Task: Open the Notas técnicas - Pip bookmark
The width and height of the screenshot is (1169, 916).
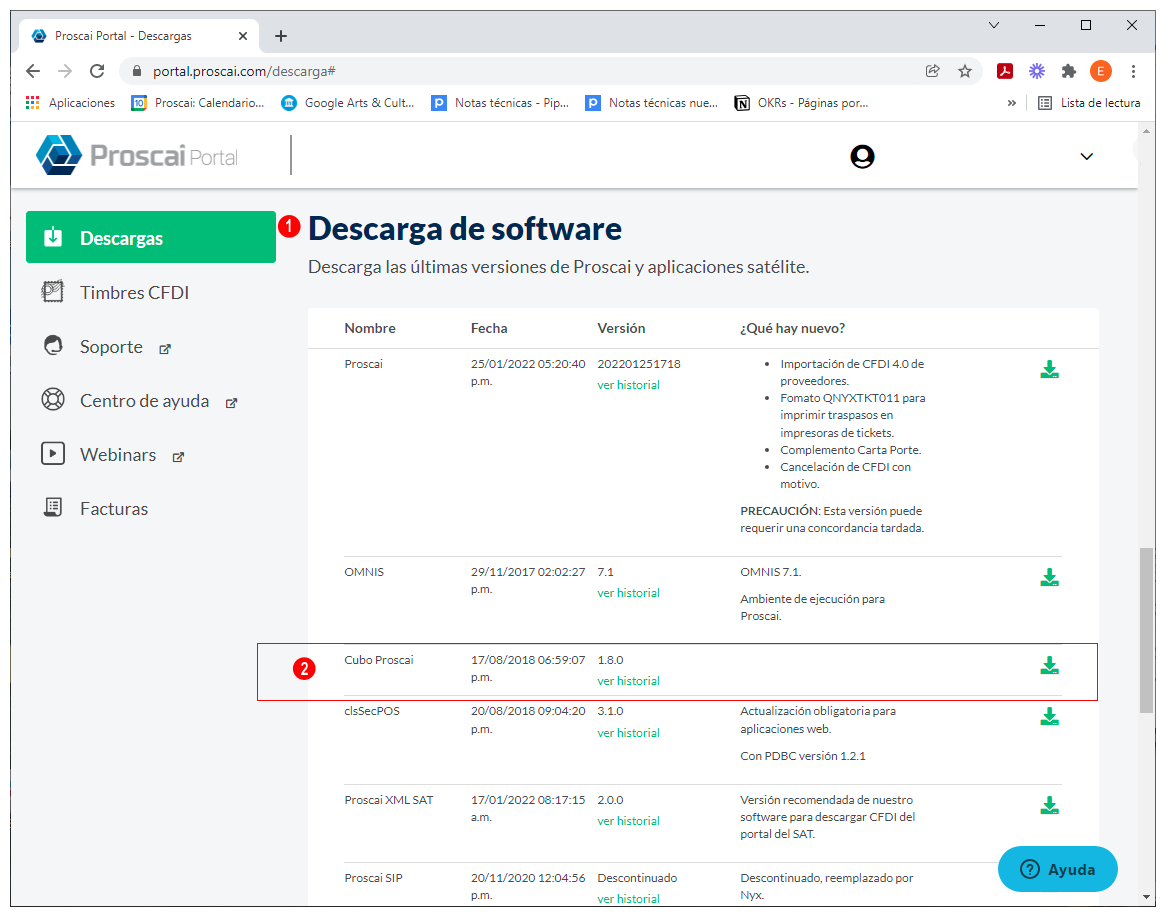Action: point(500,103)
